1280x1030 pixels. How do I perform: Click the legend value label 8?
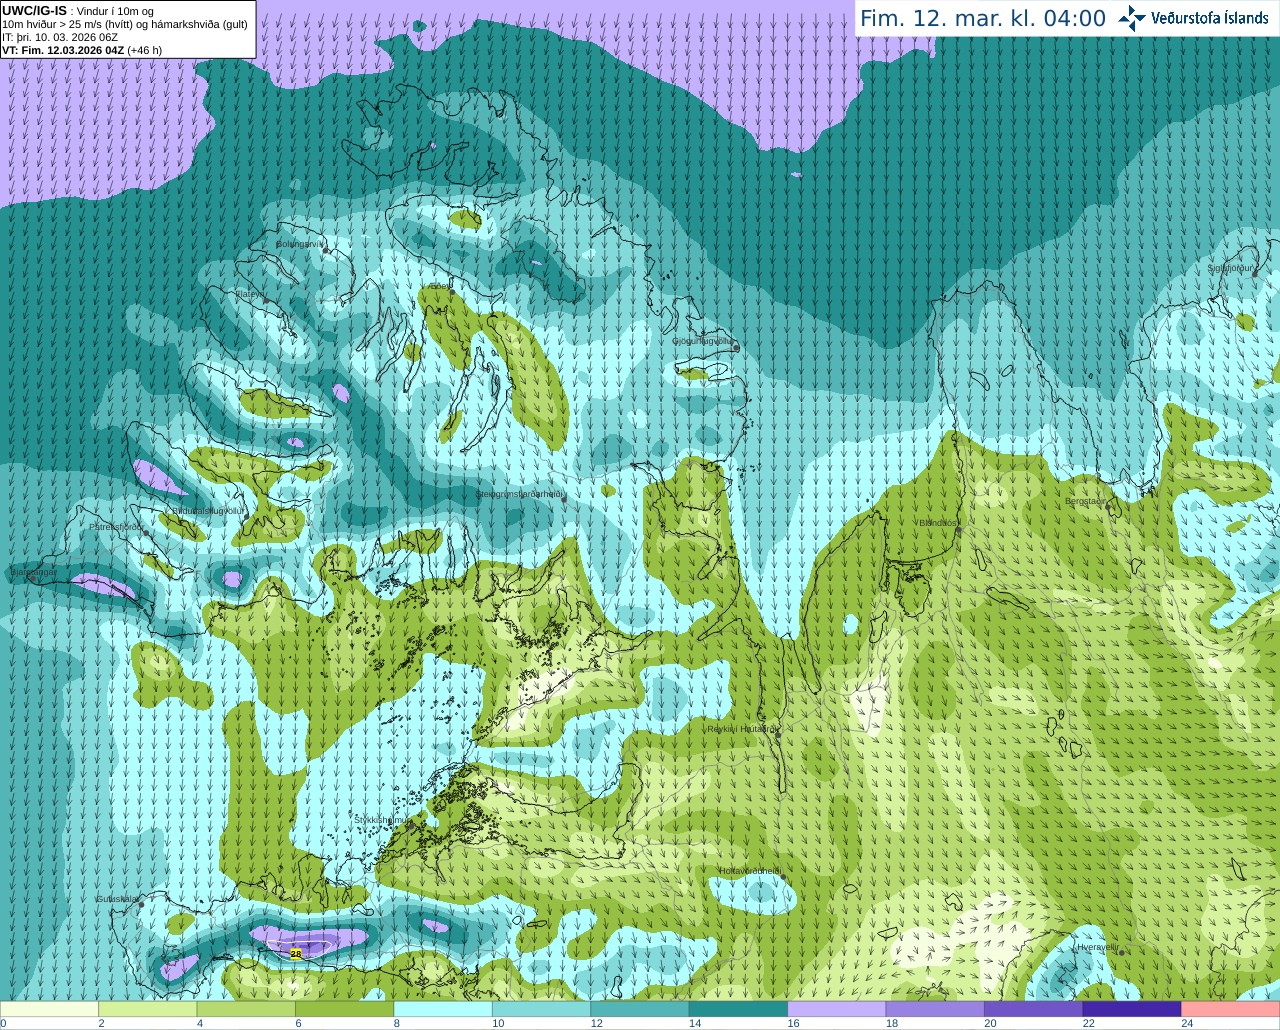(x=397, y=1023)
